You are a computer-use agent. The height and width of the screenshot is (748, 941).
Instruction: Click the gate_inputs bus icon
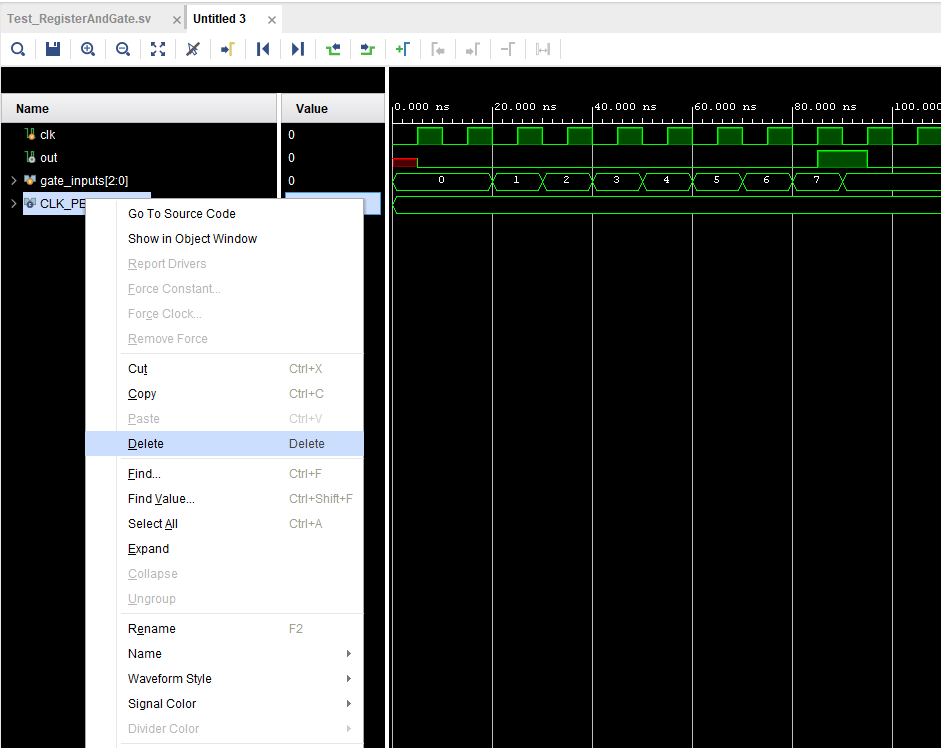pos(30,179)
